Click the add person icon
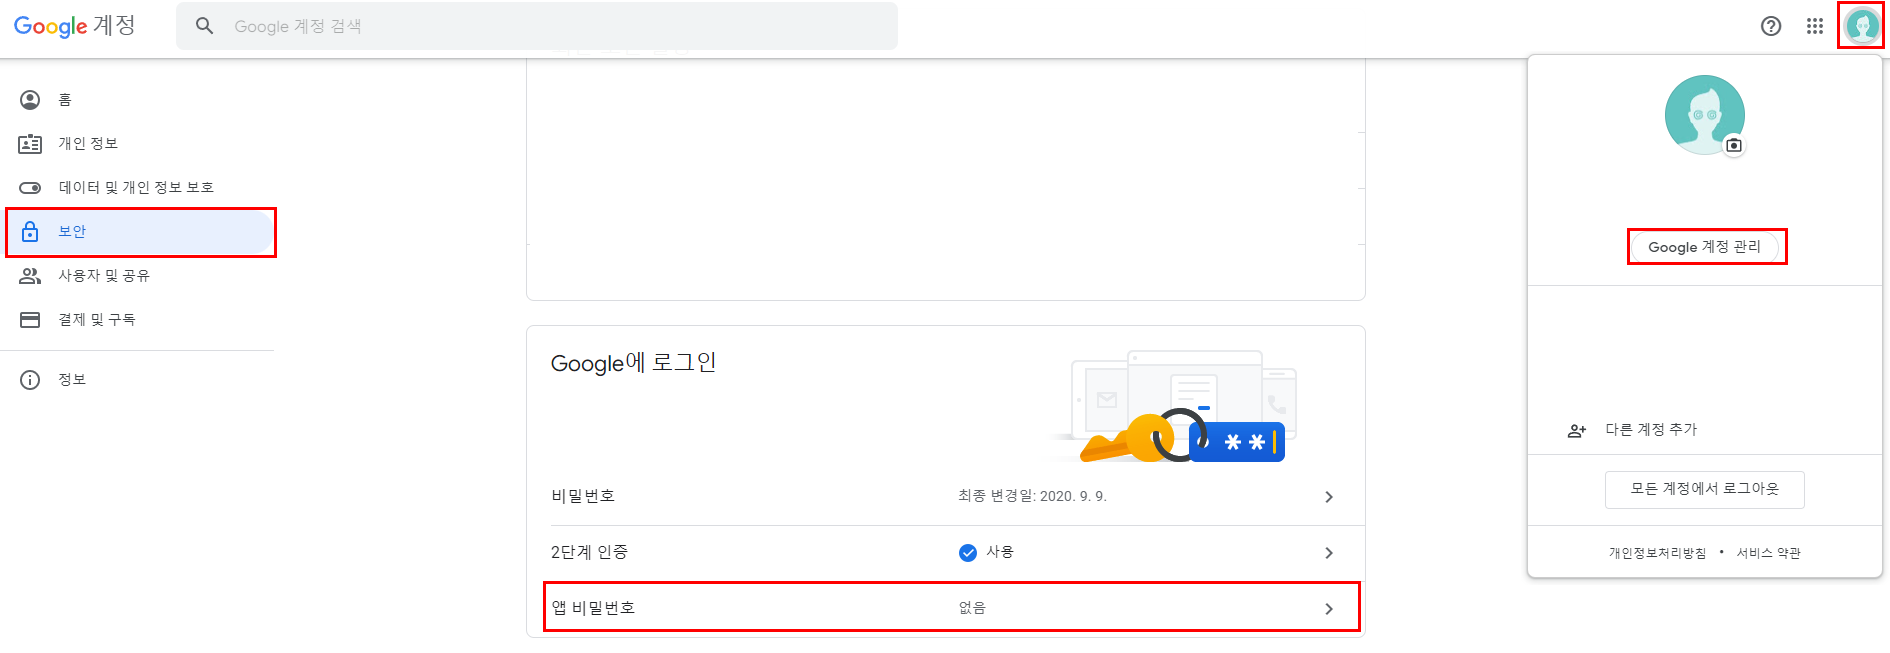 (1577, 431)
